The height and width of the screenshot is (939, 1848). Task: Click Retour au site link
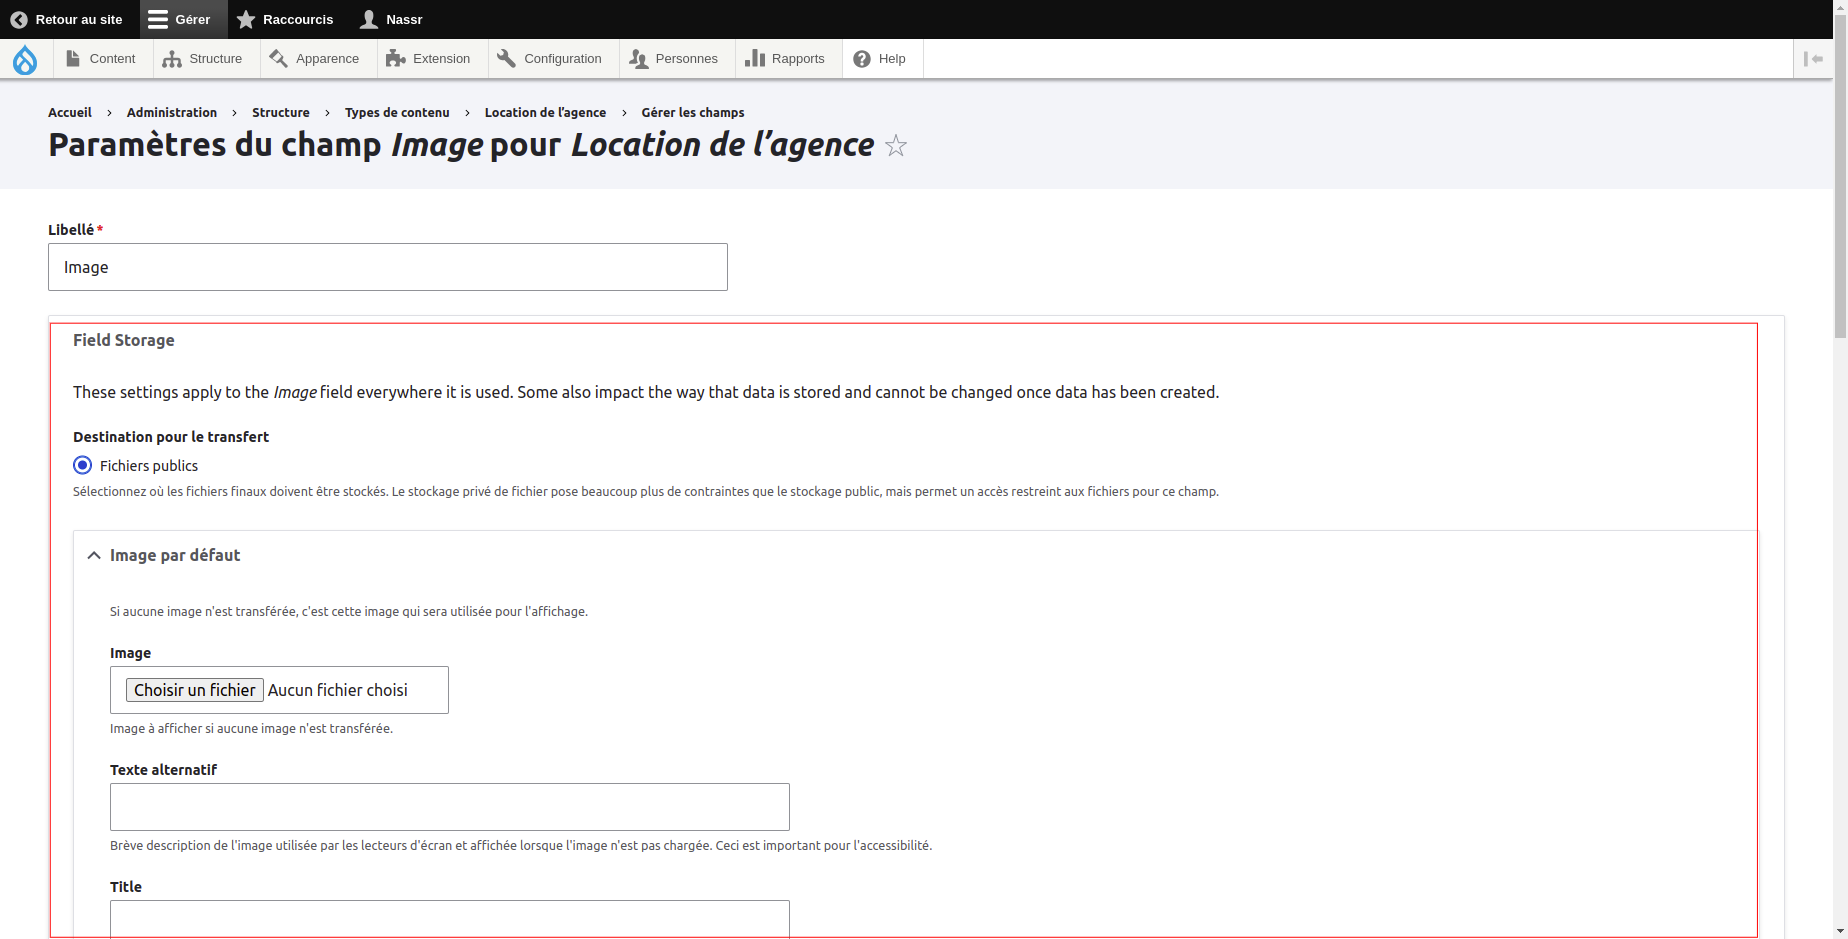(67, 19)
